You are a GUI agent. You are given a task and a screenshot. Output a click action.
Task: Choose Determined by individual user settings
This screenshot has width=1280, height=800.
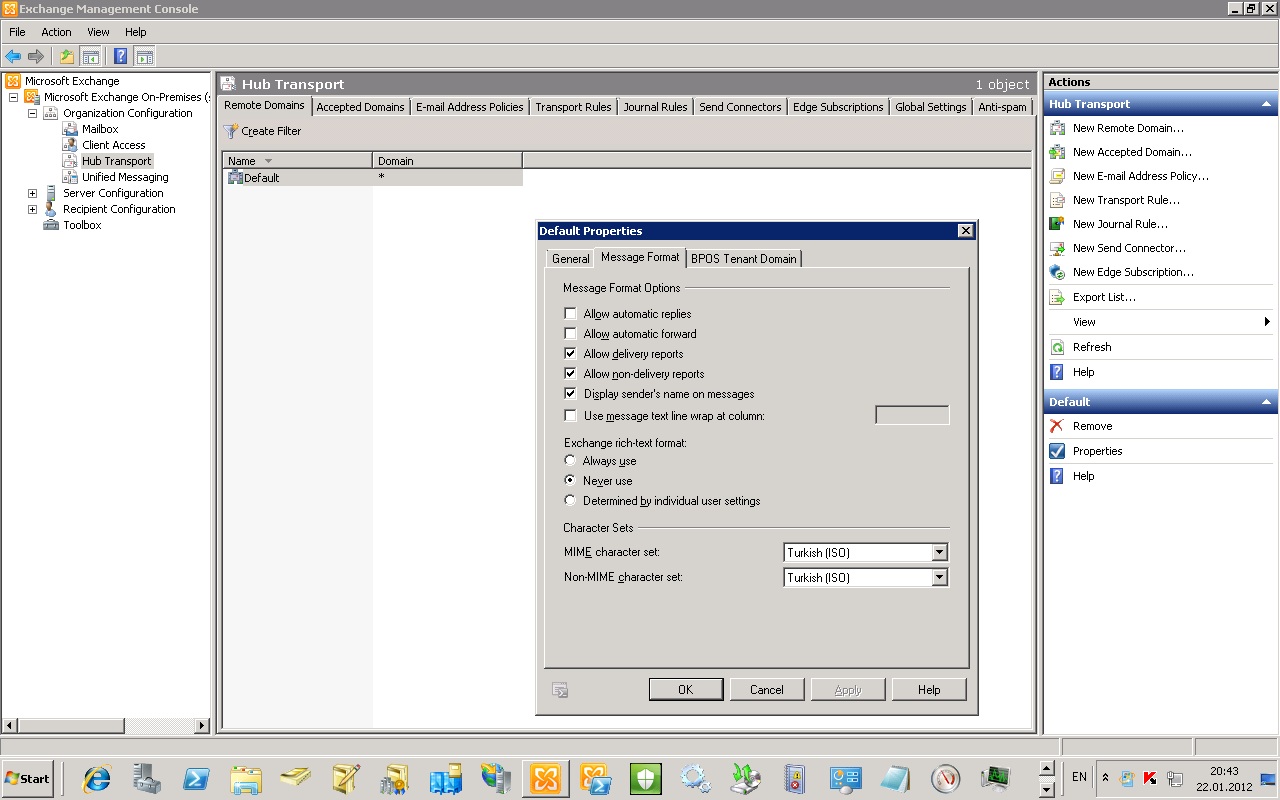coord(570,501)
